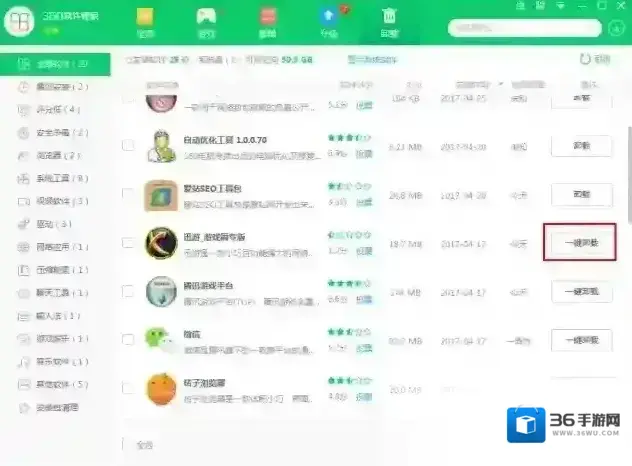The width and height of the screenshot is (632, 466).
Task: Open 系统工具 (9) category label
Action: pyautogui.click(x=62, y=179)
